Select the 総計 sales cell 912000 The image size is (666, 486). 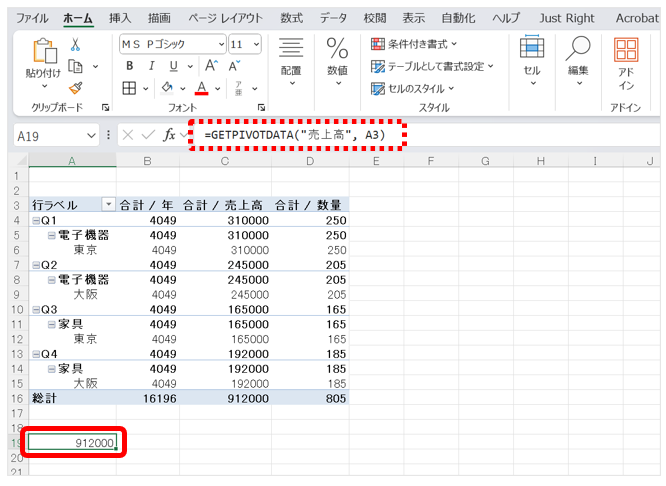point(226,398)
